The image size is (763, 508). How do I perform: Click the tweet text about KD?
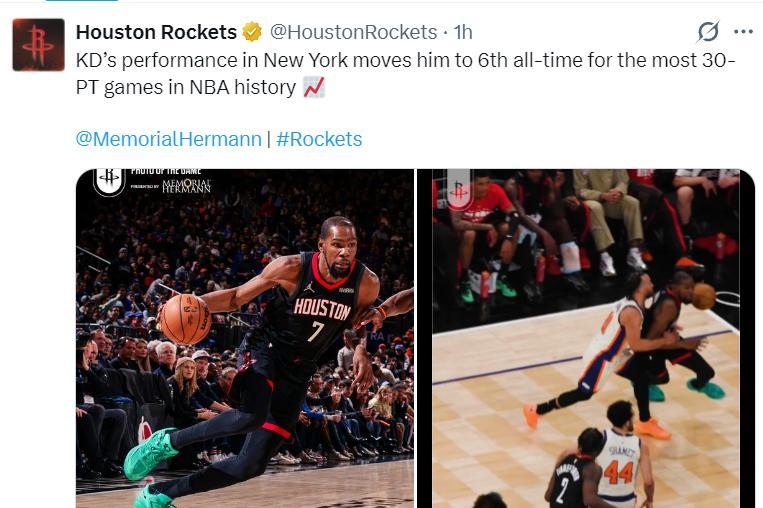click(x=405, y=74)
